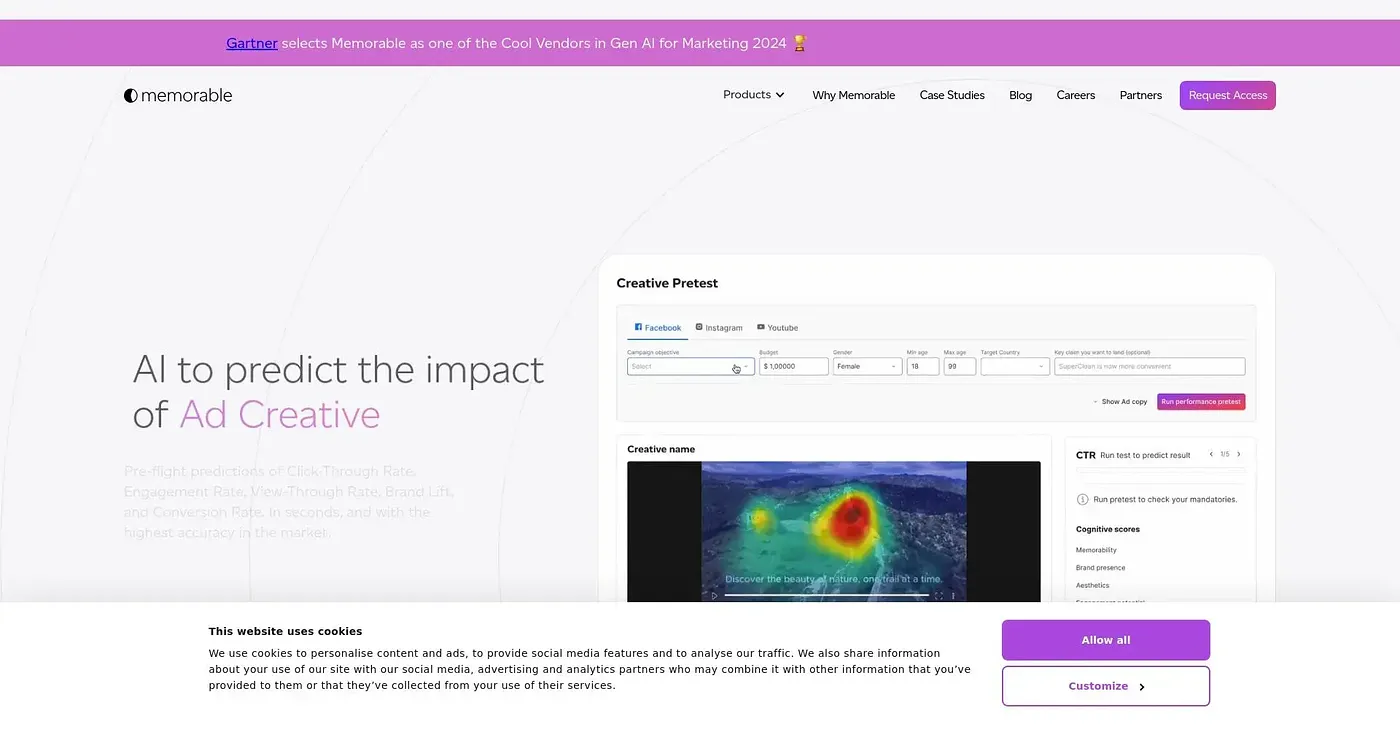Switch to the Instagram tab
The height and width of the screenshot is (729, 1400).
pyautogui.click(x=720, y=328)
